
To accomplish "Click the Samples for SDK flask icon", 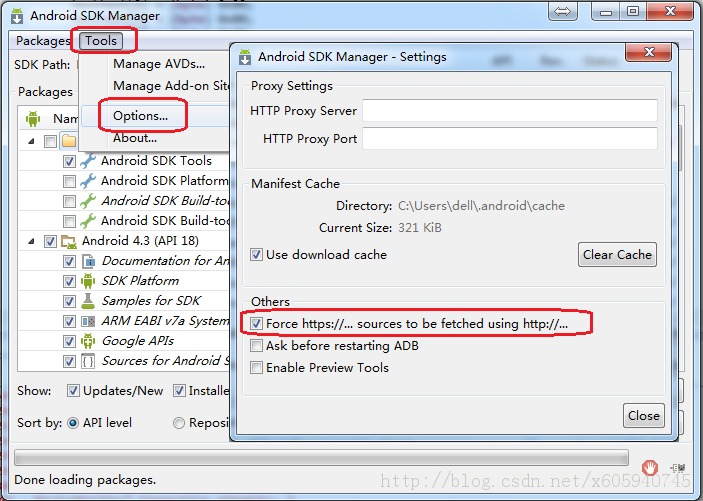I will pyautogui.click(x=88, y=301).
